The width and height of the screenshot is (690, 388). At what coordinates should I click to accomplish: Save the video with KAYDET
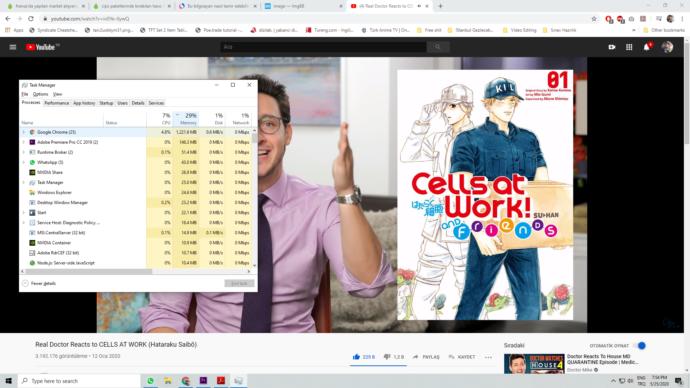pyautogui.click(x=462, y=357)
